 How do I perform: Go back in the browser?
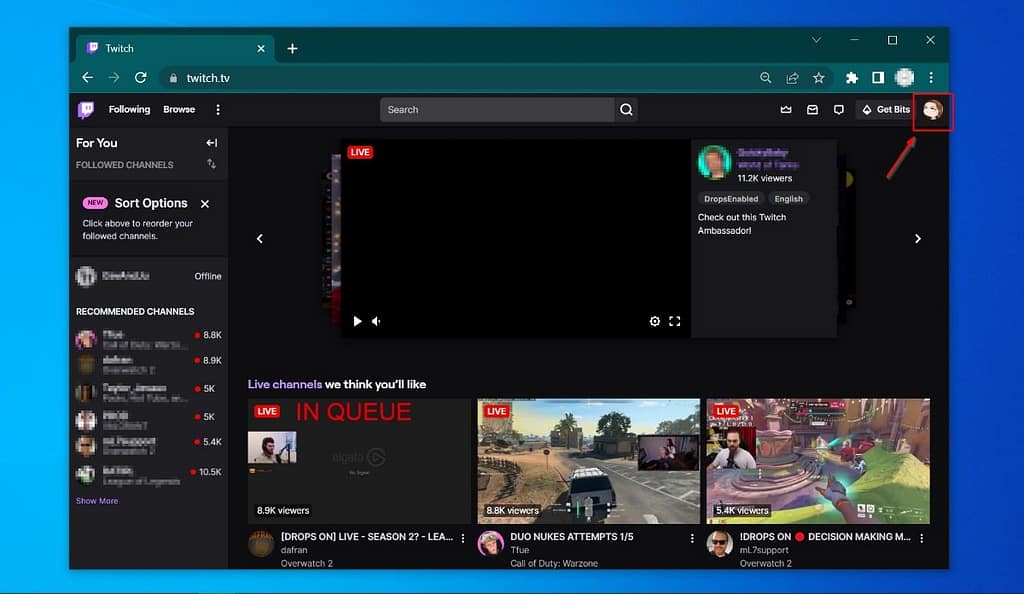(88, 78)
